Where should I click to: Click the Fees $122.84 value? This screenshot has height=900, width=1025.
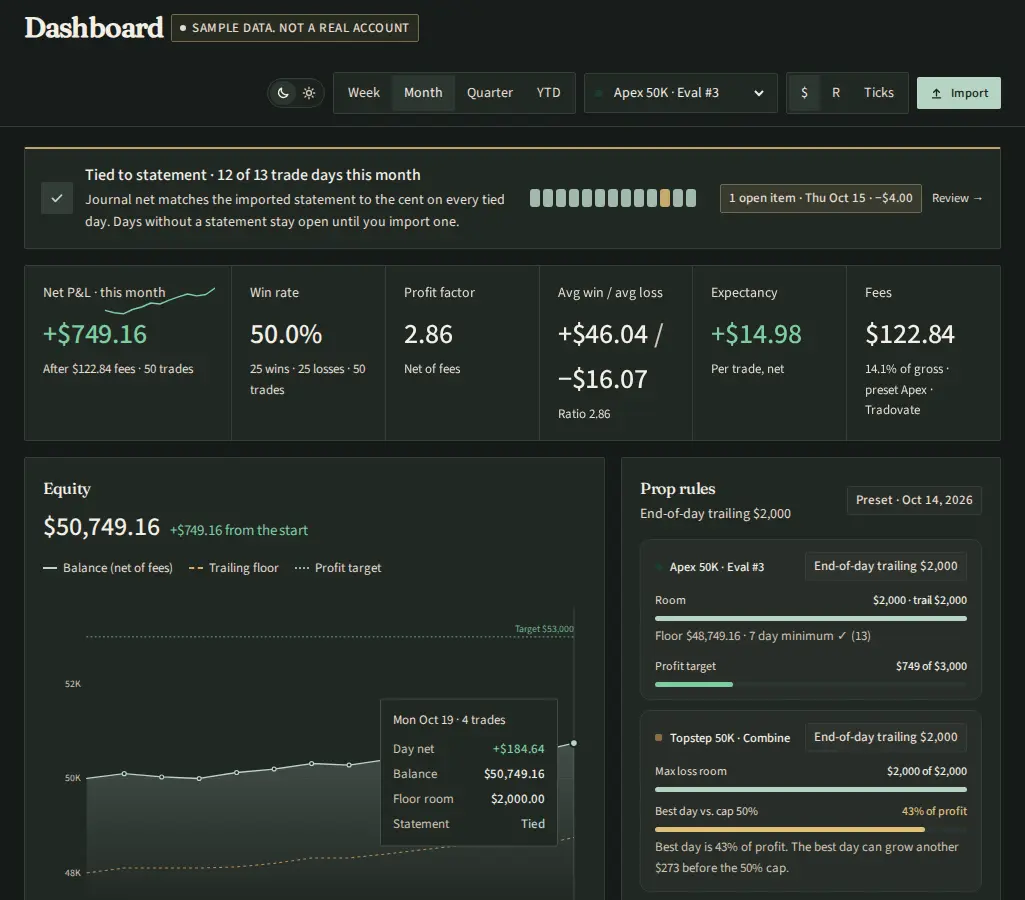(x=910, y=334)
